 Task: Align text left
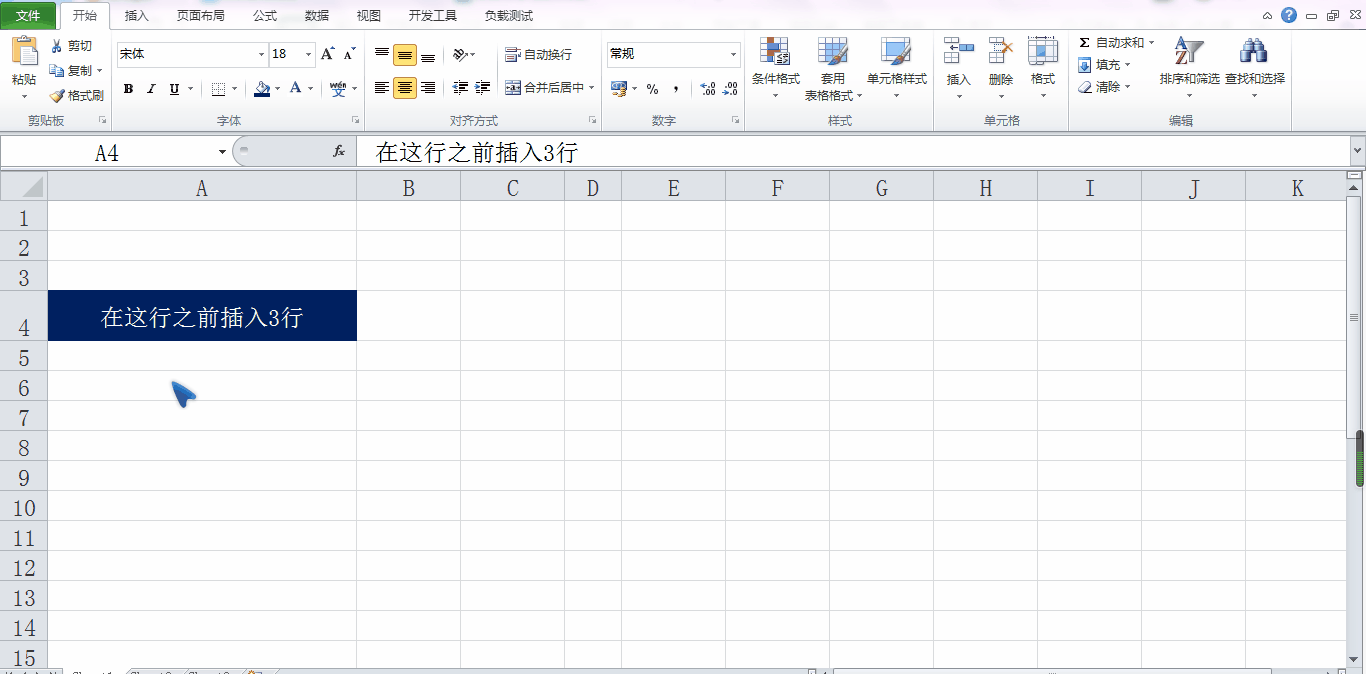(x=382, y=88)
